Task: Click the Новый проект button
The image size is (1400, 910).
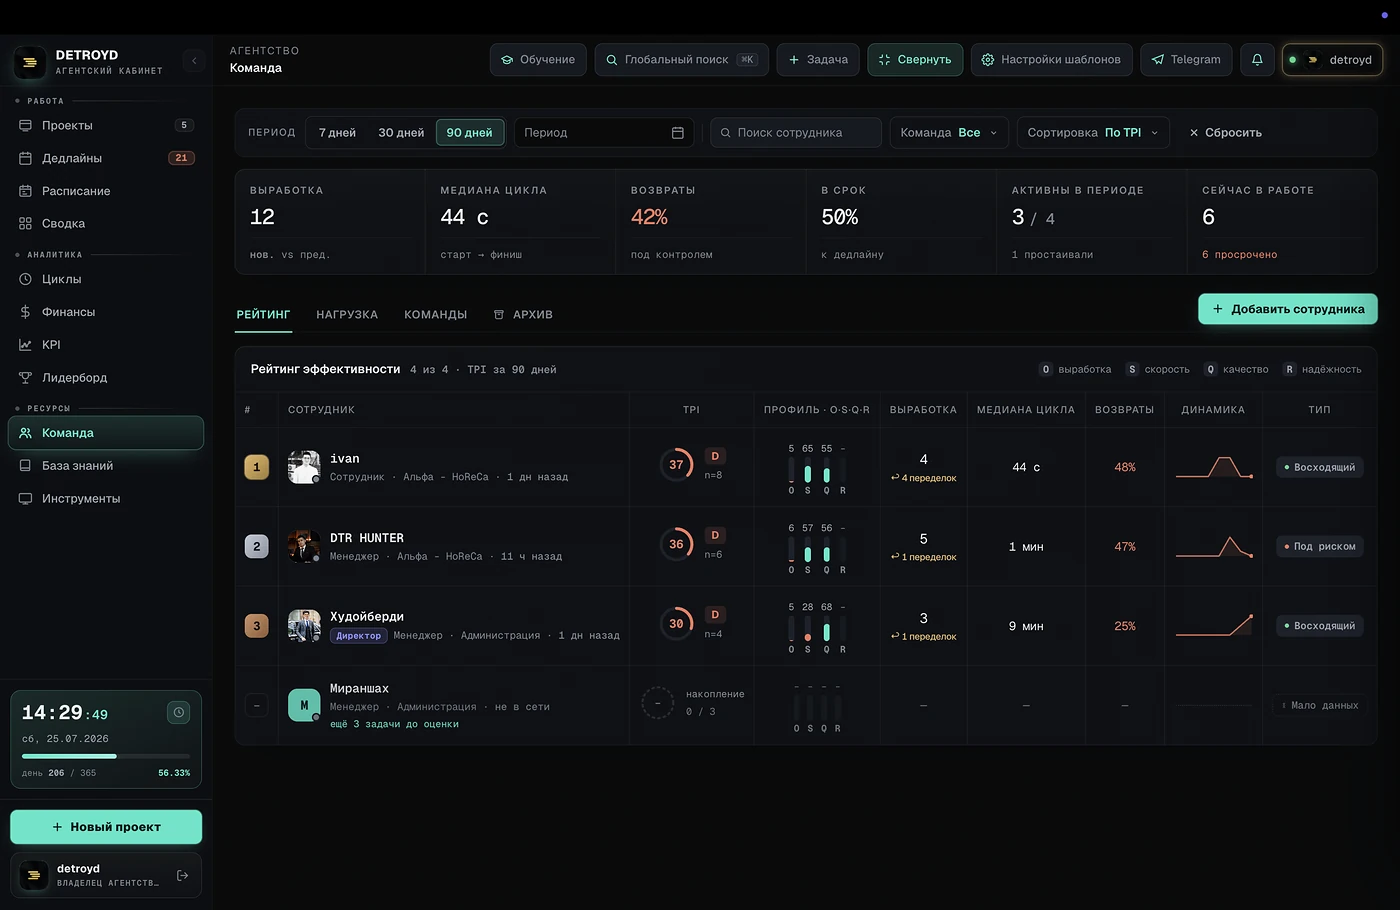Action: [x=106, y=827]
